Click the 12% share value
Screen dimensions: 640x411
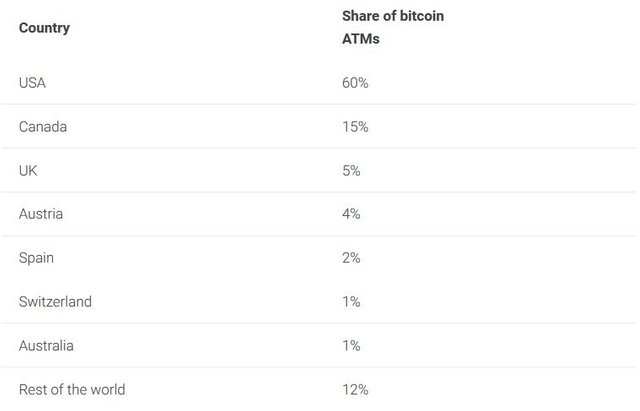click(x=355, y=389)
